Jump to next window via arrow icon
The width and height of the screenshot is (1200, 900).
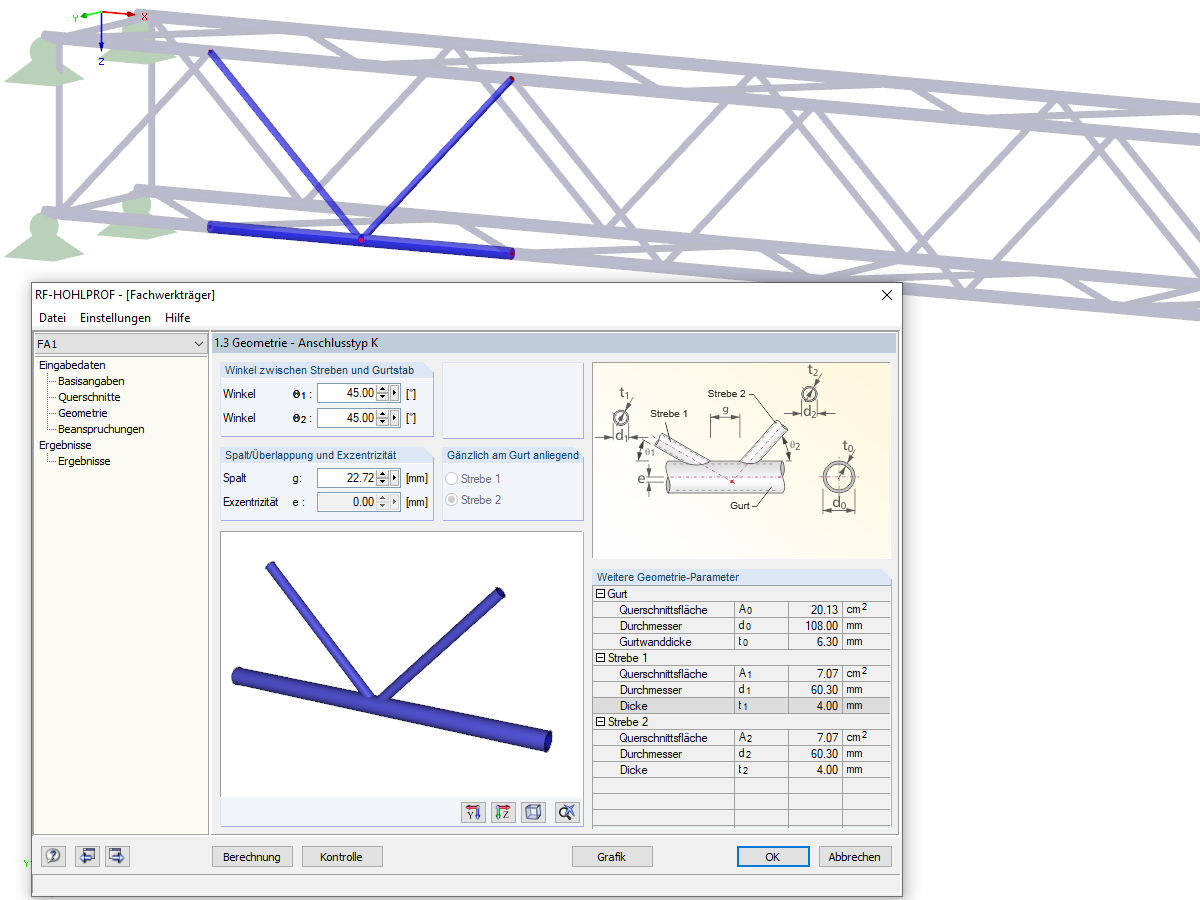click(117, 856)
